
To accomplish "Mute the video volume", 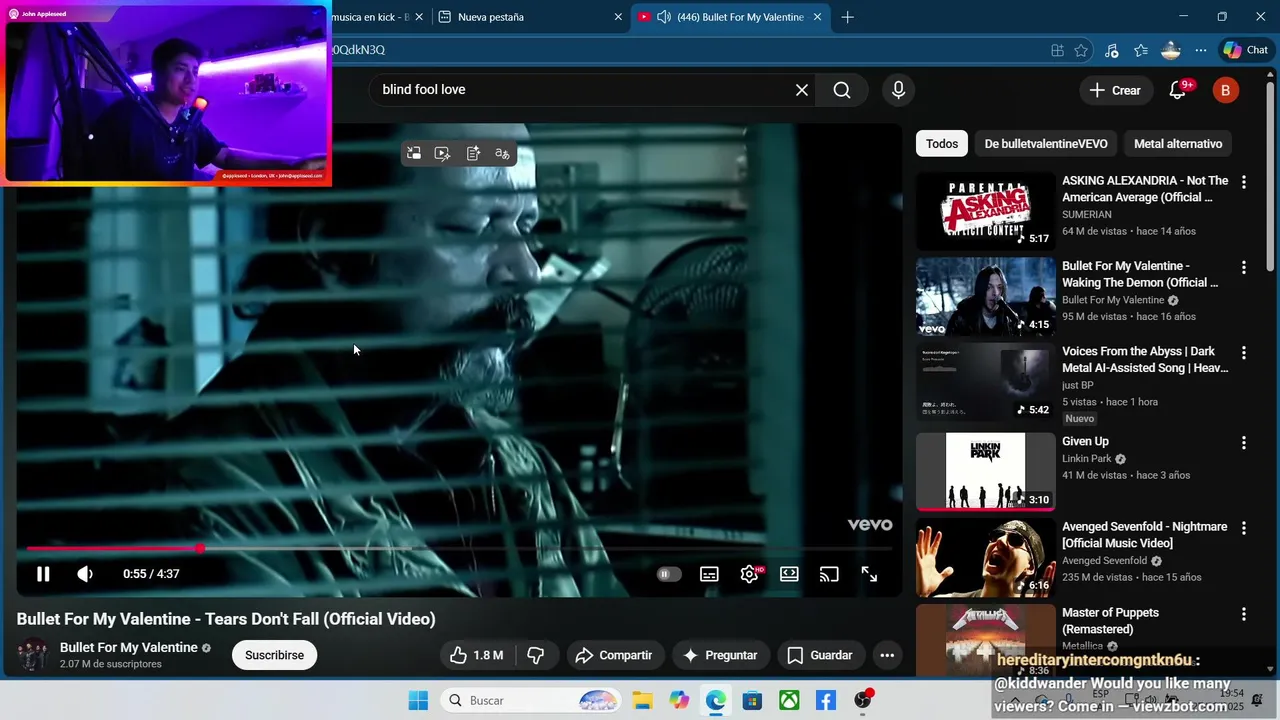I will [x=85, y=574].
